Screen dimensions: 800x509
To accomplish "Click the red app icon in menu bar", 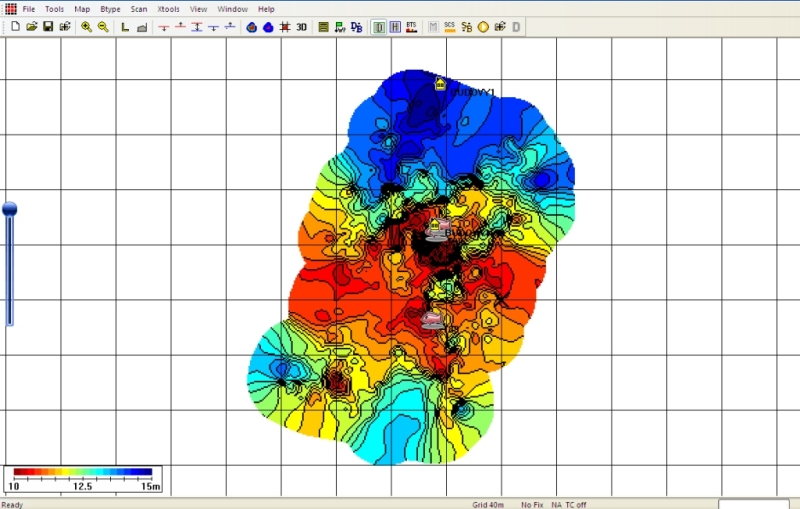I will (x=11, y=9).
